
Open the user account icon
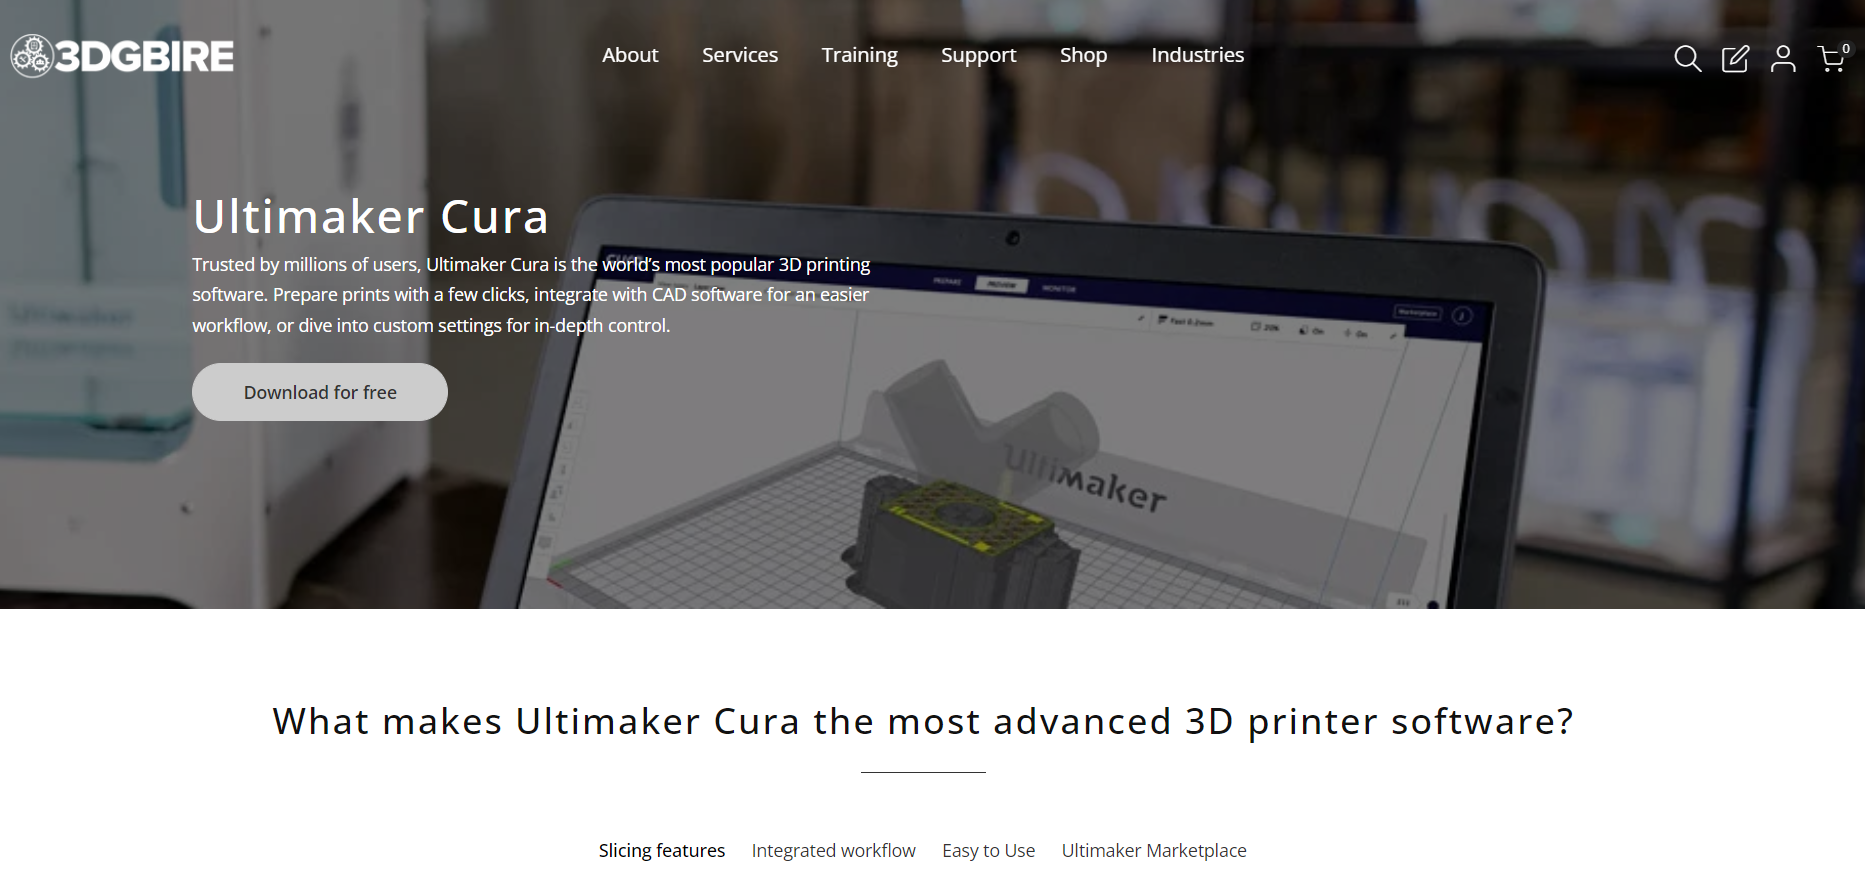pos(1783,59)
